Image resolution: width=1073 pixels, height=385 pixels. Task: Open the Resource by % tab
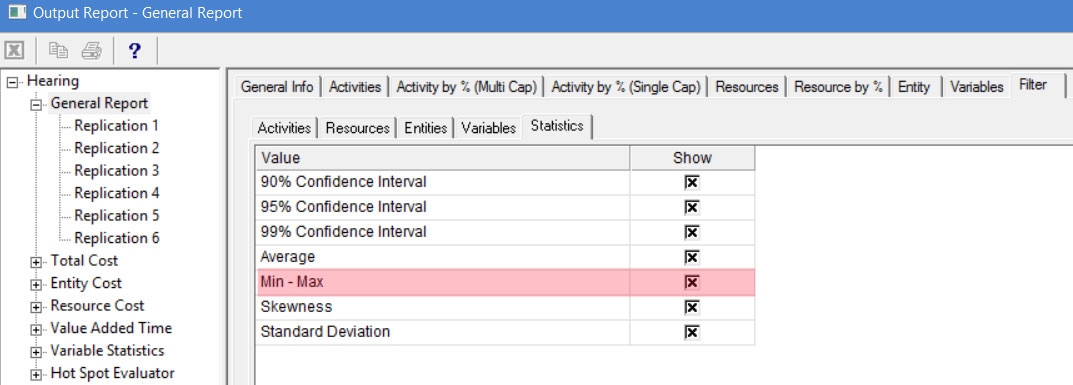click(838, 87)
